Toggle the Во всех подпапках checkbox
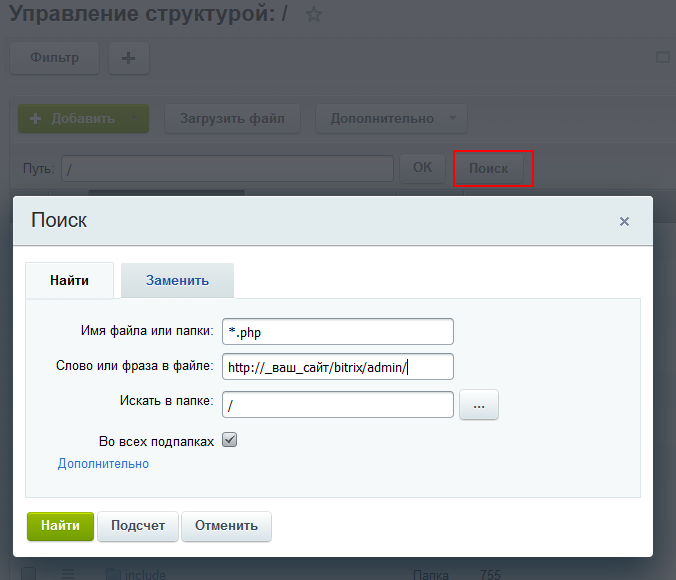Screen dimensions: 676x580 [229, 440]
